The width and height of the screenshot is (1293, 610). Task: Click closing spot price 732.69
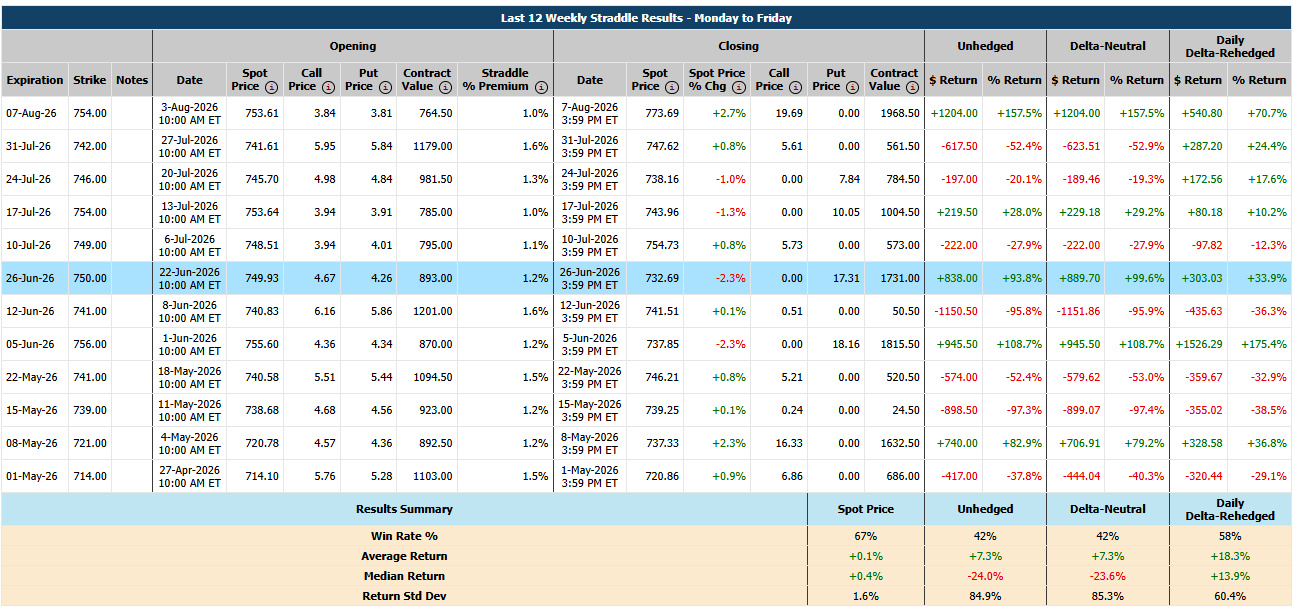(x=662, y=278)
